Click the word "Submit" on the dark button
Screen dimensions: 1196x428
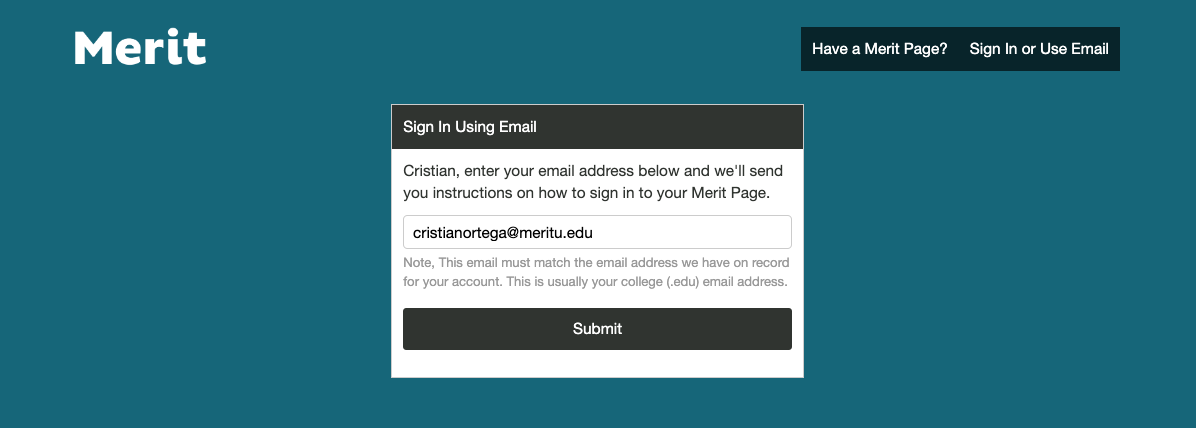(597, 329)
